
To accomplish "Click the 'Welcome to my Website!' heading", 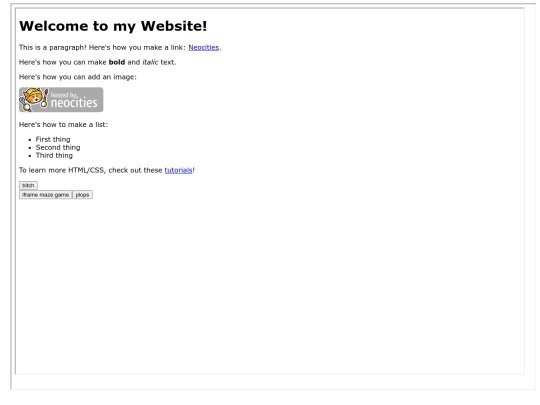I will 113,26.
